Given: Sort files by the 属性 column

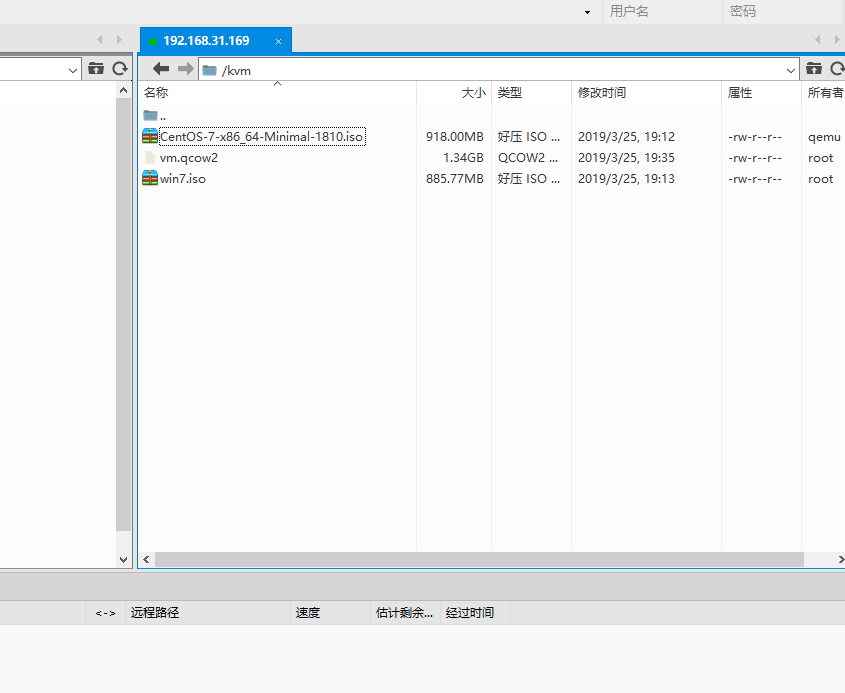Looking at the screenshot, I should [761, 93].
